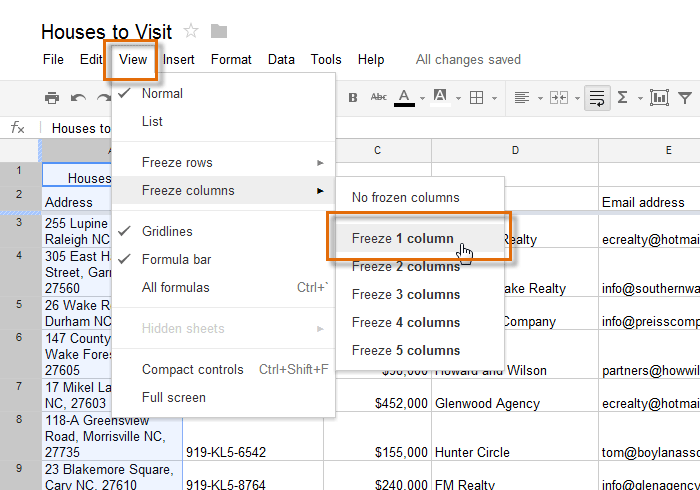Choose Freeze 3 columns
The width and height of the screenshot is (700, 490).
pyautogui.click(x=420, y=295)
